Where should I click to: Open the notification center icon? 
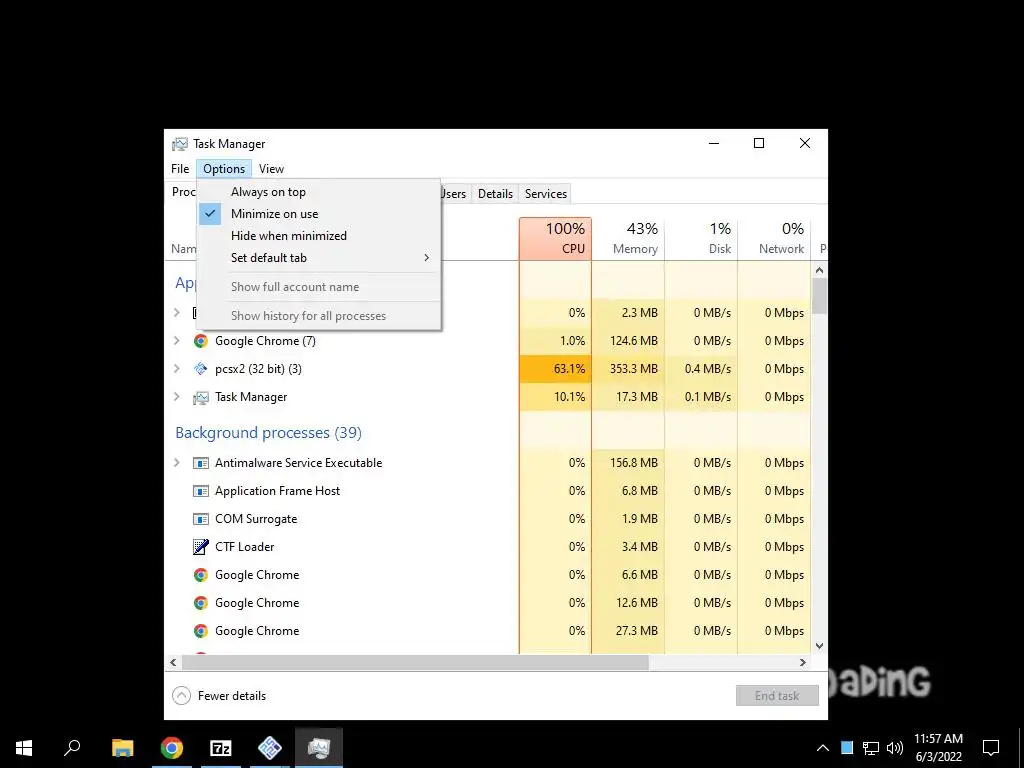[x=991, y=748]
